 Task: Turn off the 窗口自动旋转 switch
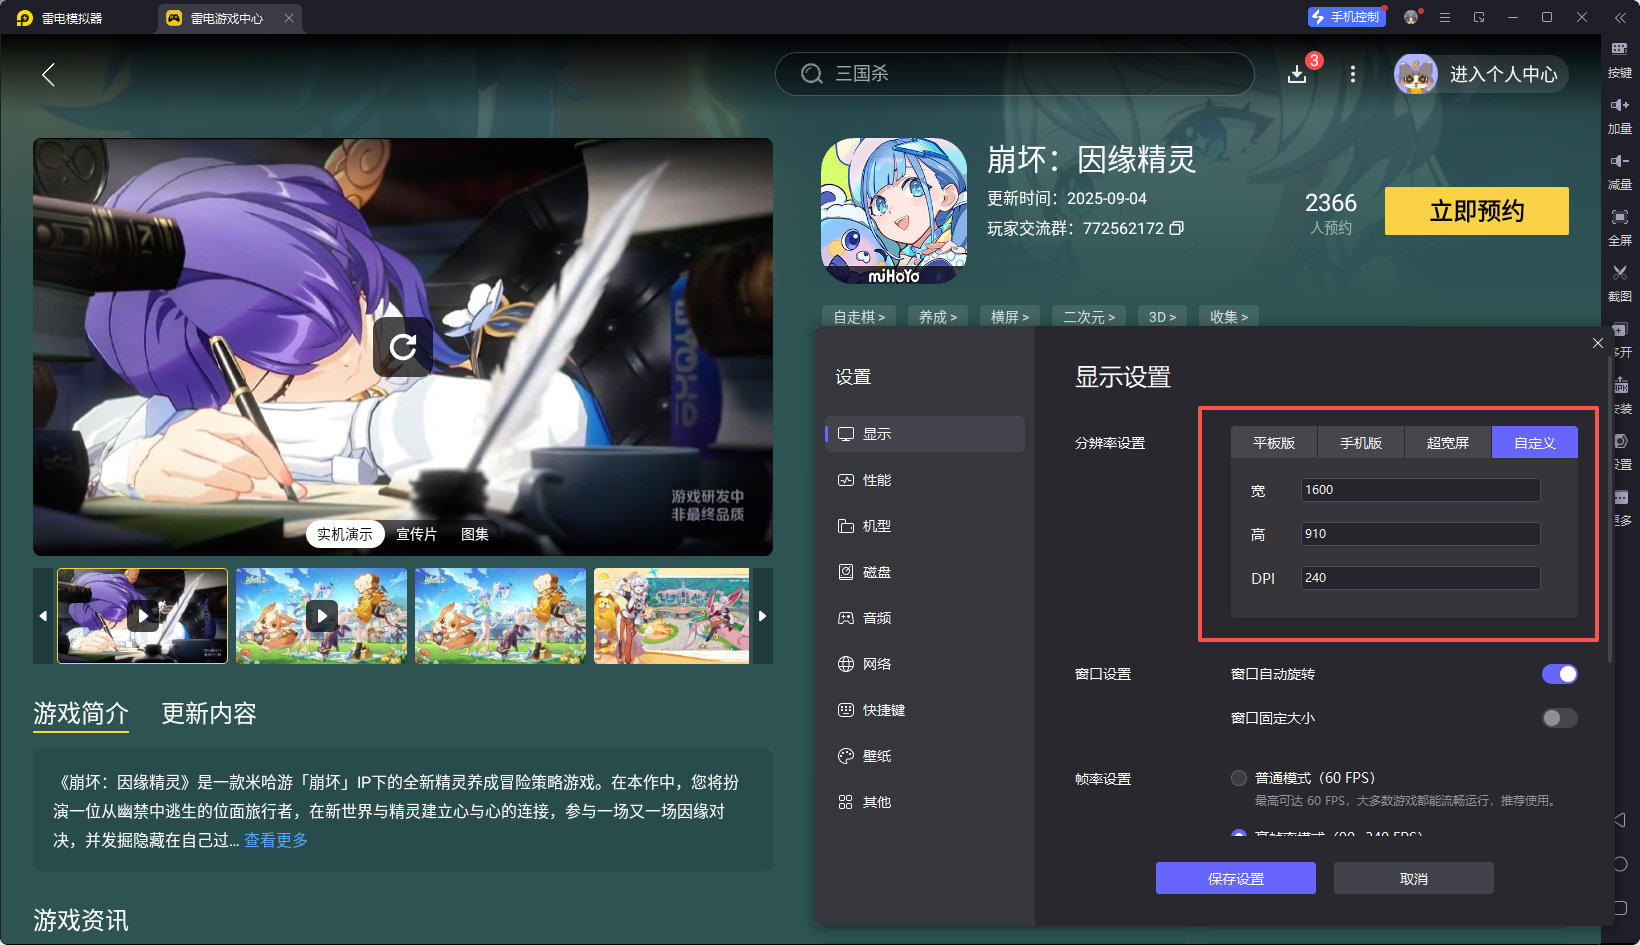(1560, 674)
